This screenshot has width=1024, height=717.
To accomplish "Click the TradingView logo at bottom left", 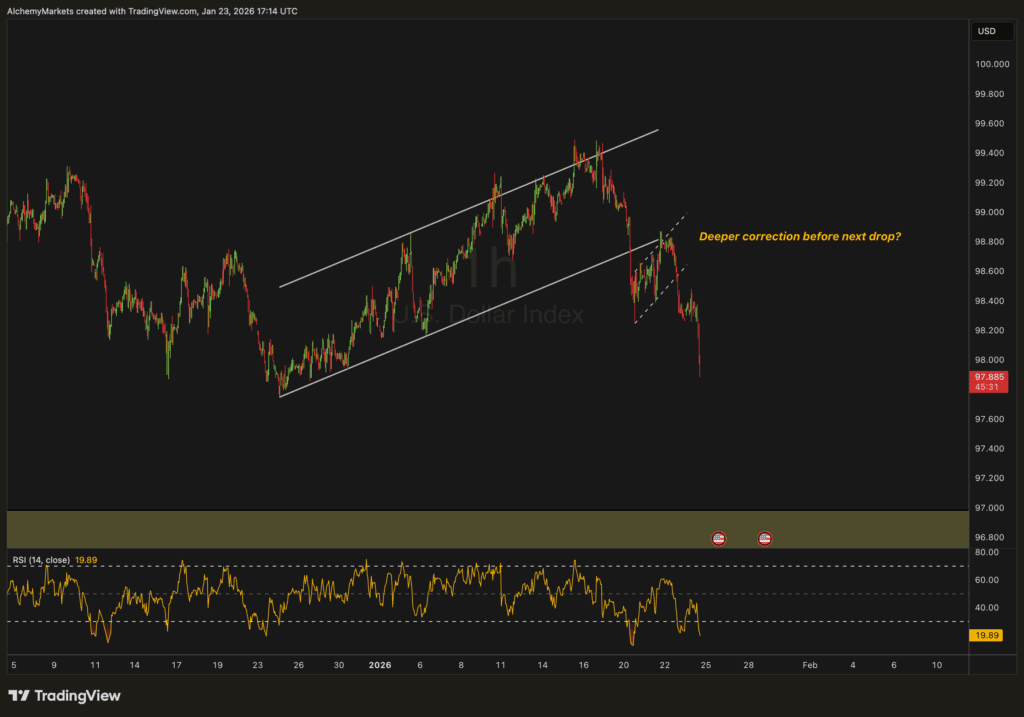I will [64, 695].
